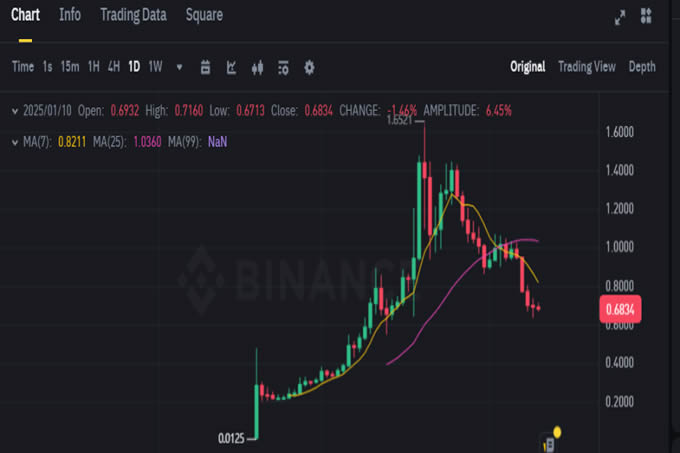Change the candlestick chart style icon

tap(258, 67)
